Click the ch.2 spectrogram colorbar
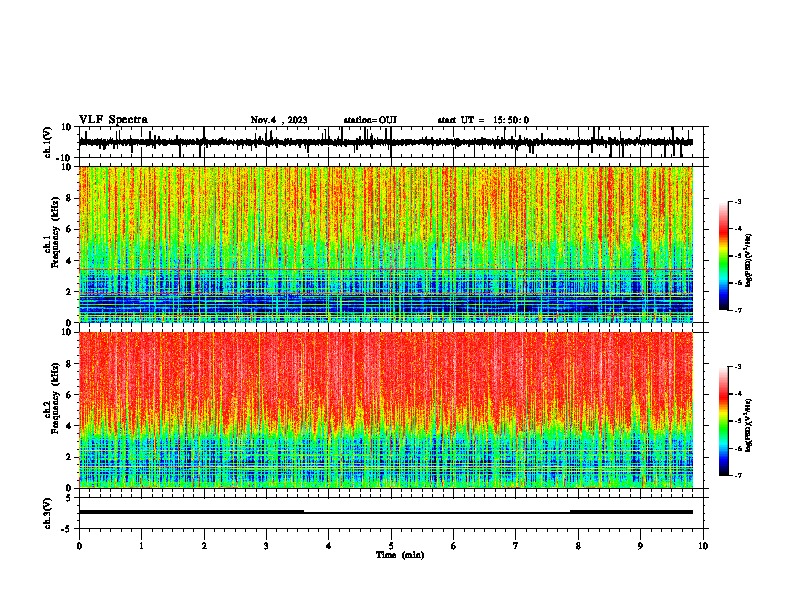The height and width of the screenshot is (612, 792). pos(724,421)
